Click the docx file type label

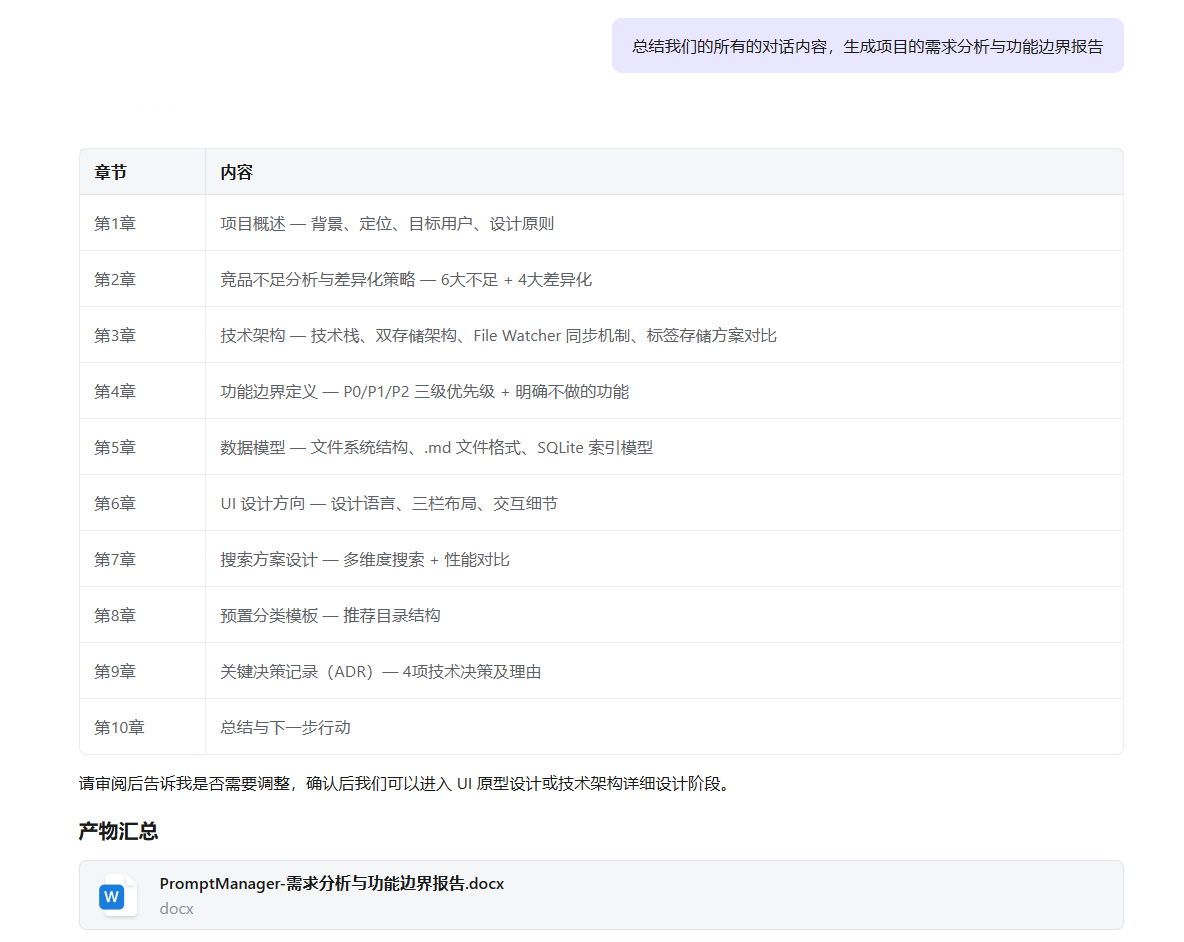(176, 909)
